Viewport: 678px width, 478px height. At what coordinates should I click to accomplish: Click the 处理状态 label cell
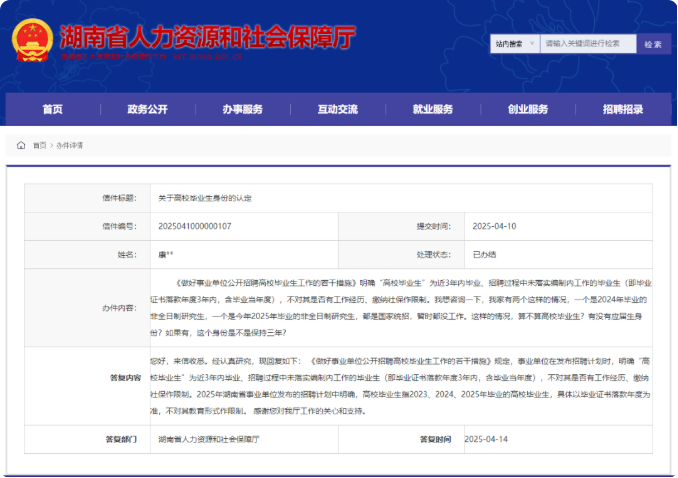point(401,254)
